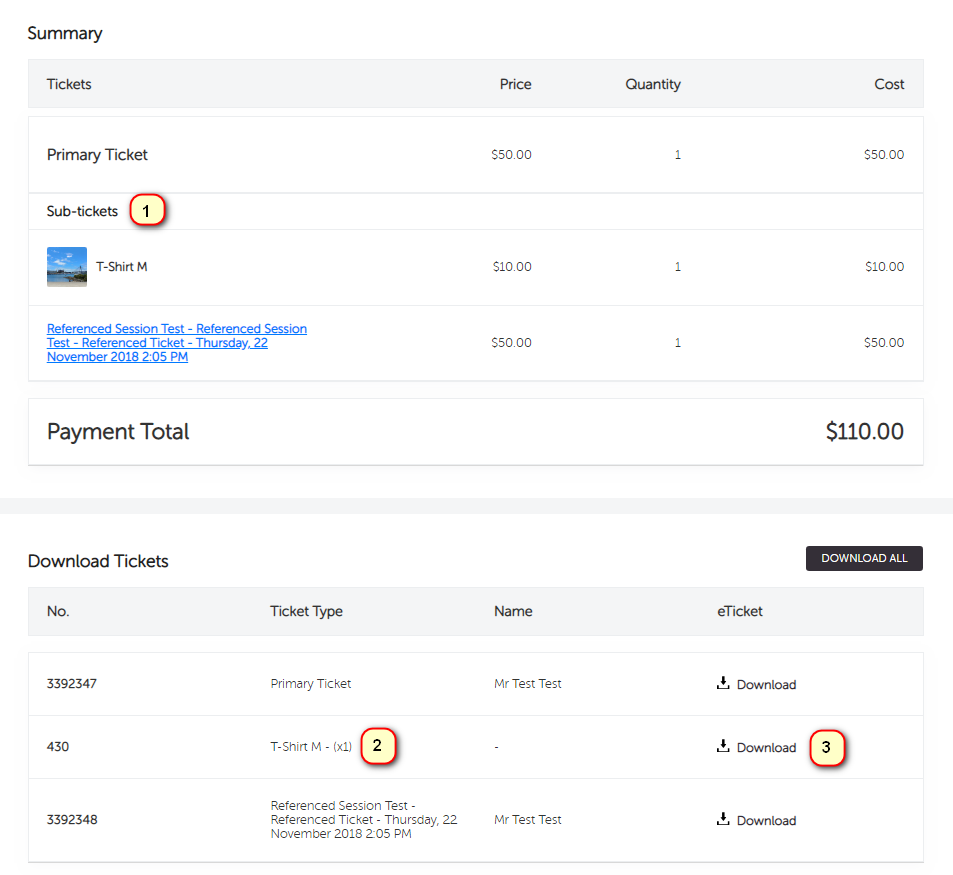953x875 pixels.
Task: Click the Payment Total amount $110.00
Action: (x=864, y=432)
